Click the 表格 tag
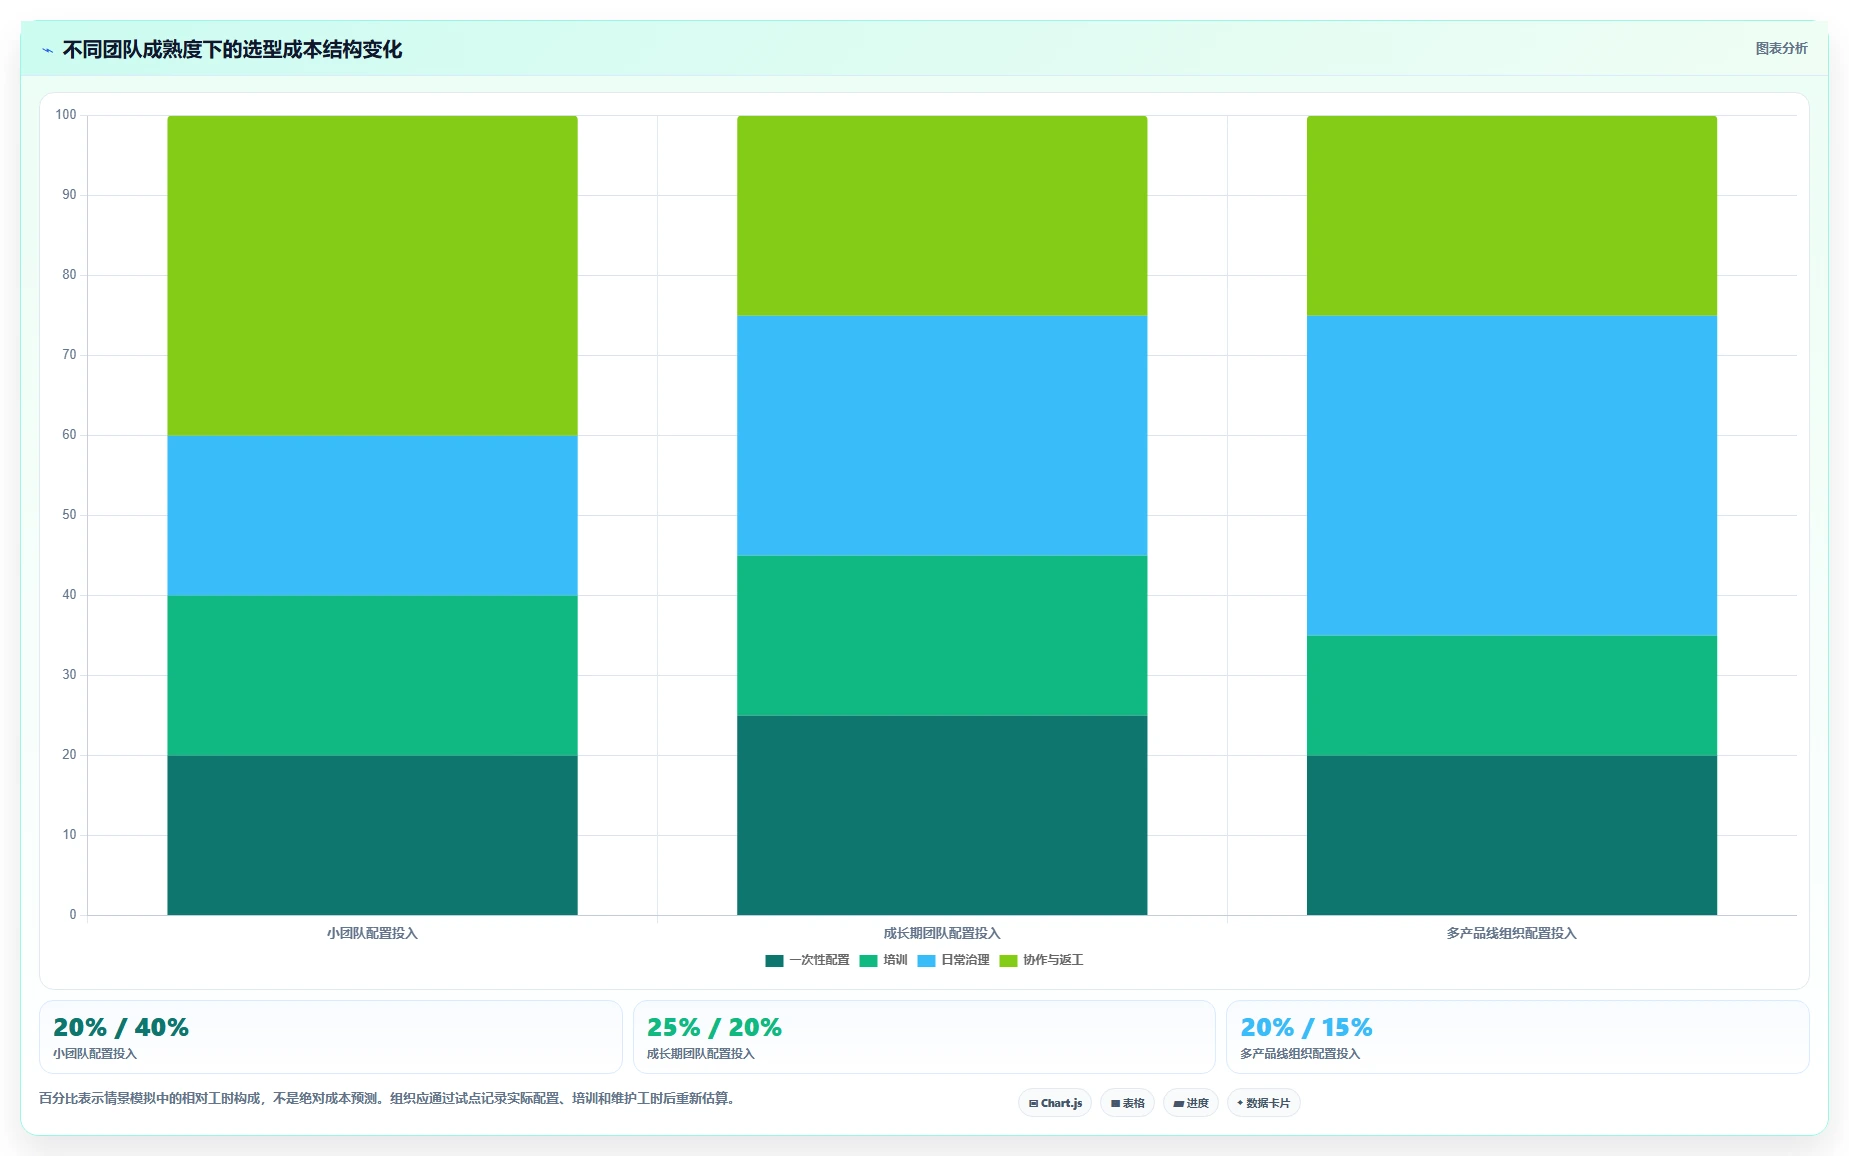The image size is (1849, 1156). [x=1127, y=1103]
